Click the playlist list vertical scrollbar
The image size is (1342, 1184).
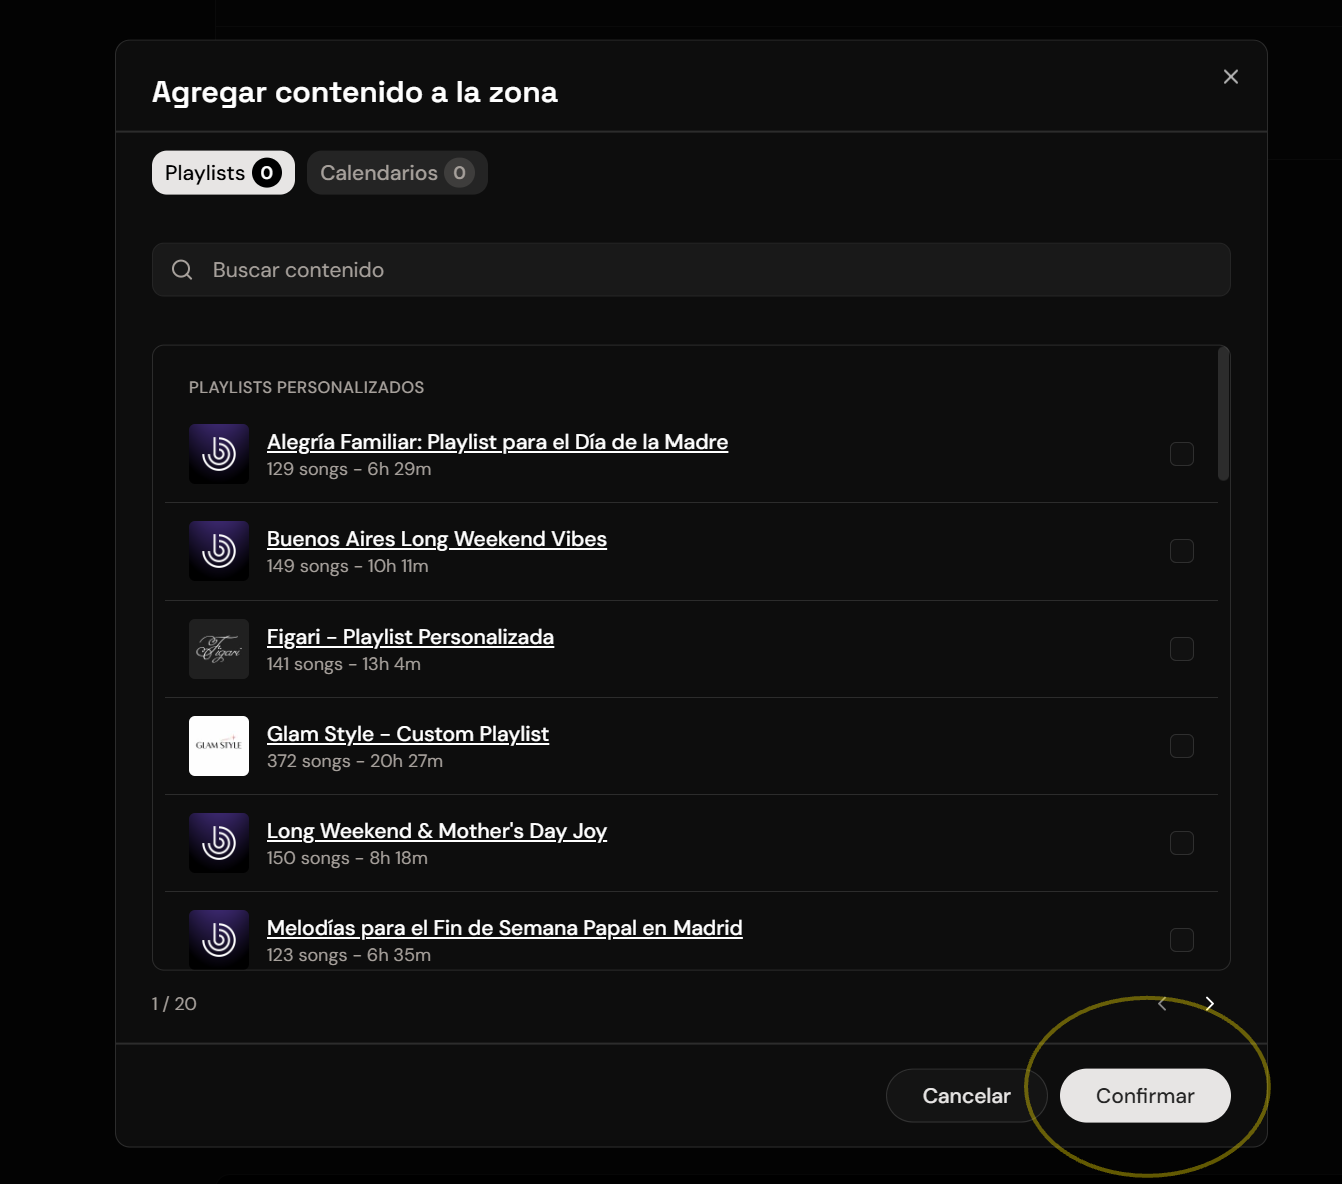[1223, 414]
